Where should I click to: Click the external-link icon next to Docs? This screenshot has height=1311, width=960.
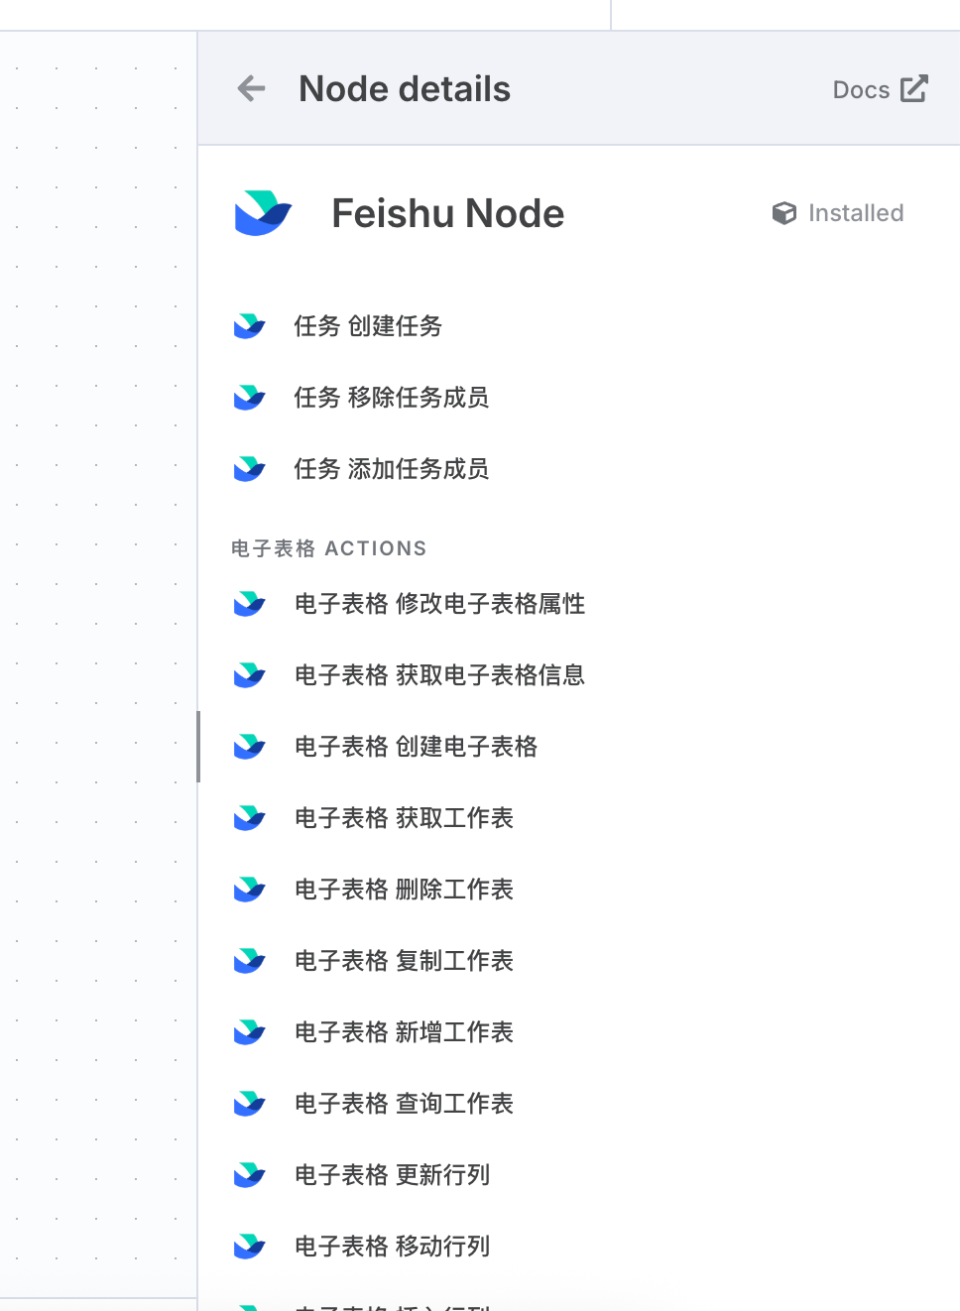pos(913,88)
